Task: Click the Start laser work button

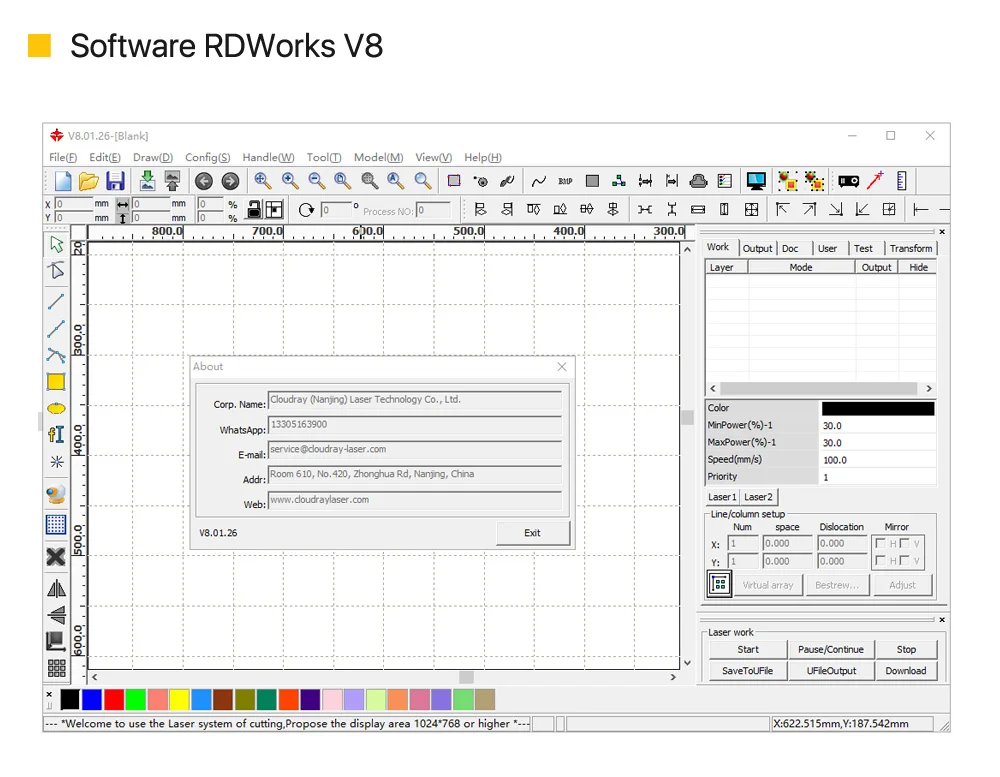Action: pyautogui.click(x=748, y=649)
